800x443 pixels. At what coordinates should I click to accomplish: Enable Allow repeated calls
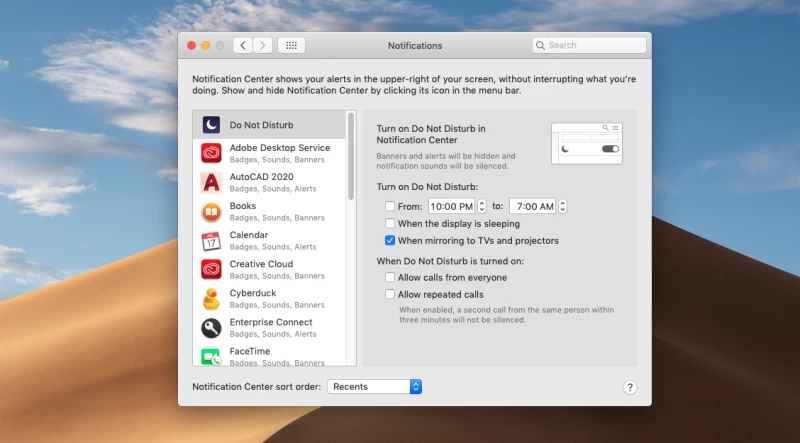point(390,294)
